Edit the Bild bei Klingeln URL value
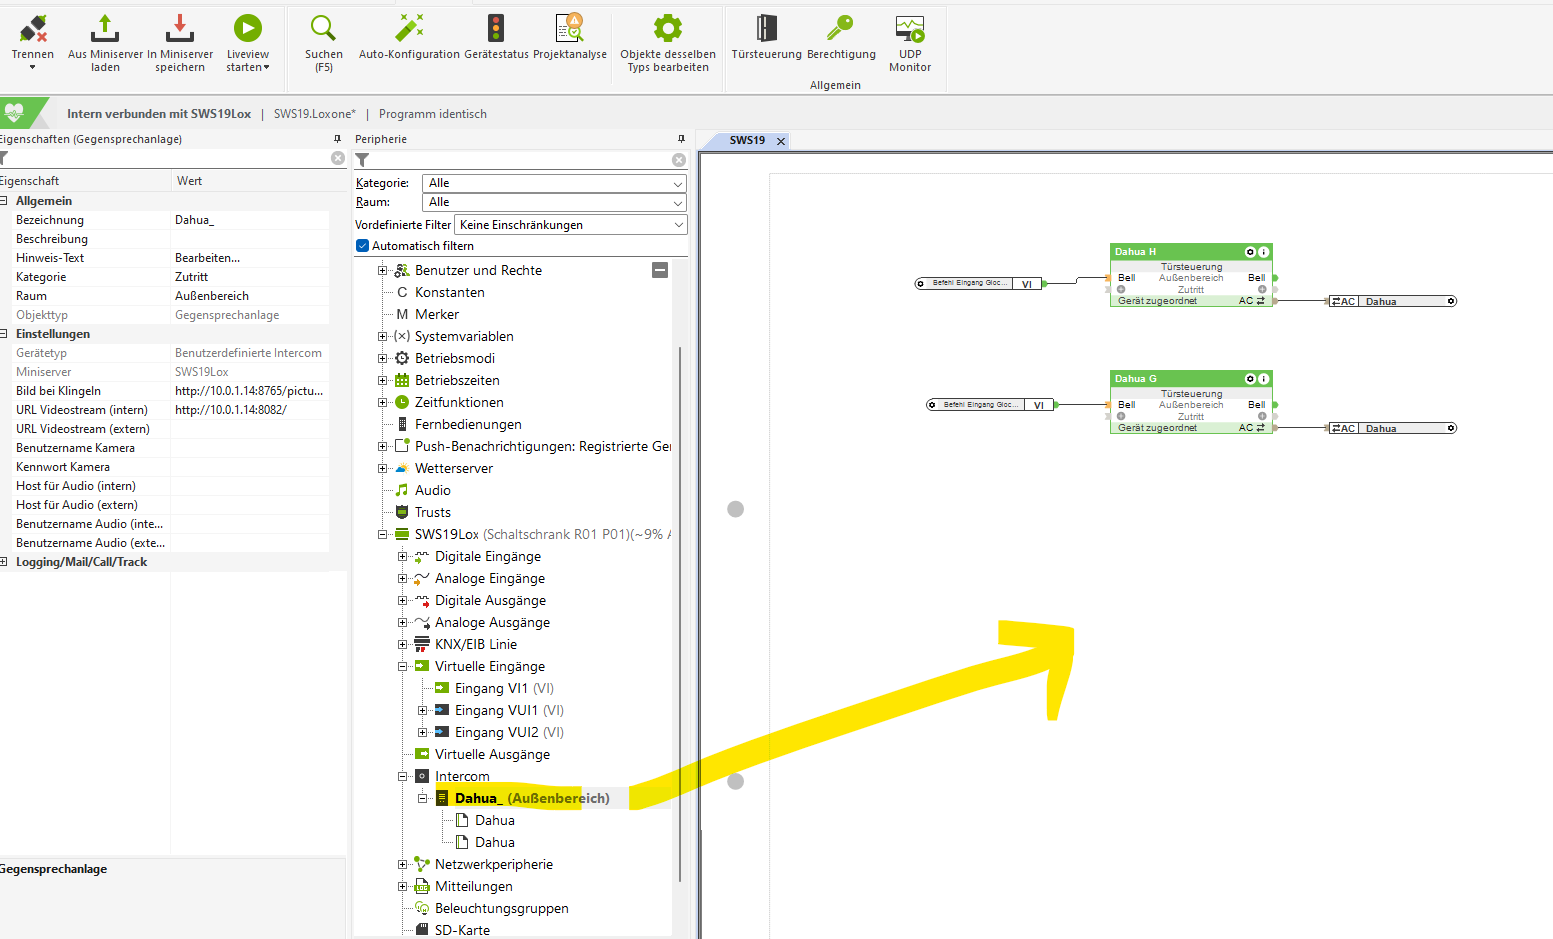 coord(250,391)
